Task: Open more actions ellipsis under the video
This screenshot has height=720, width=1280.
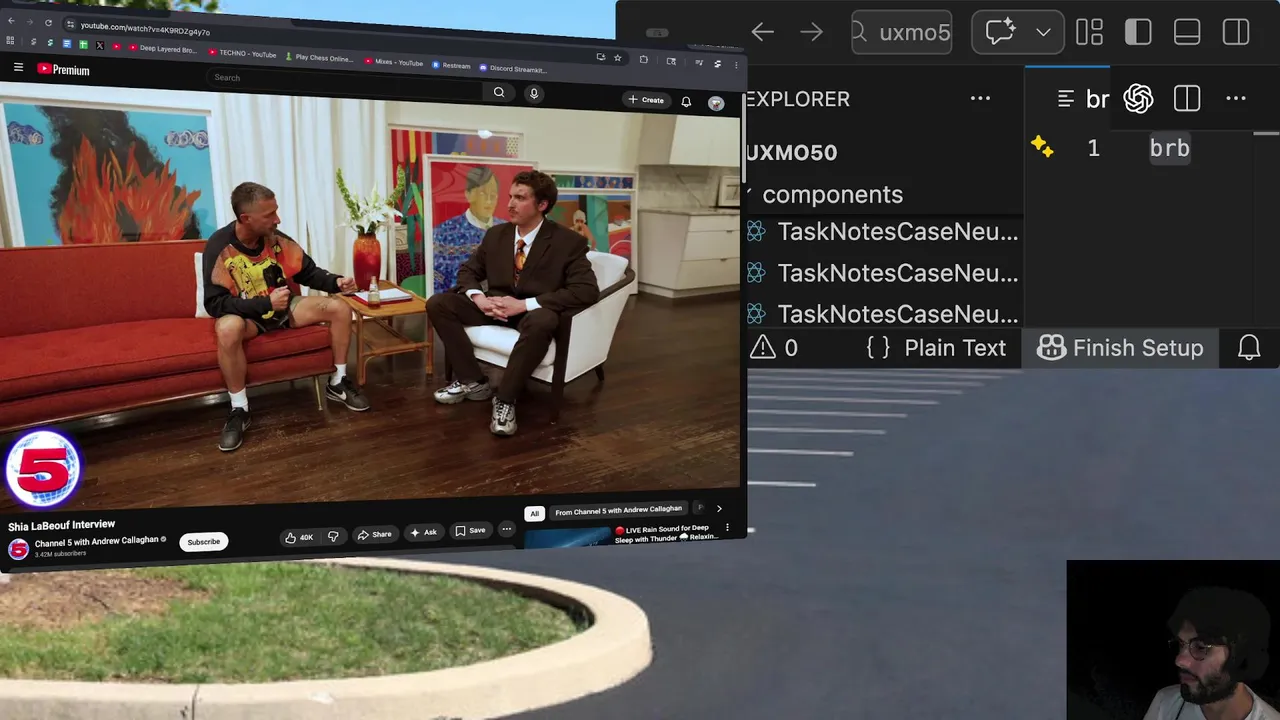Action: click(507, 529)
